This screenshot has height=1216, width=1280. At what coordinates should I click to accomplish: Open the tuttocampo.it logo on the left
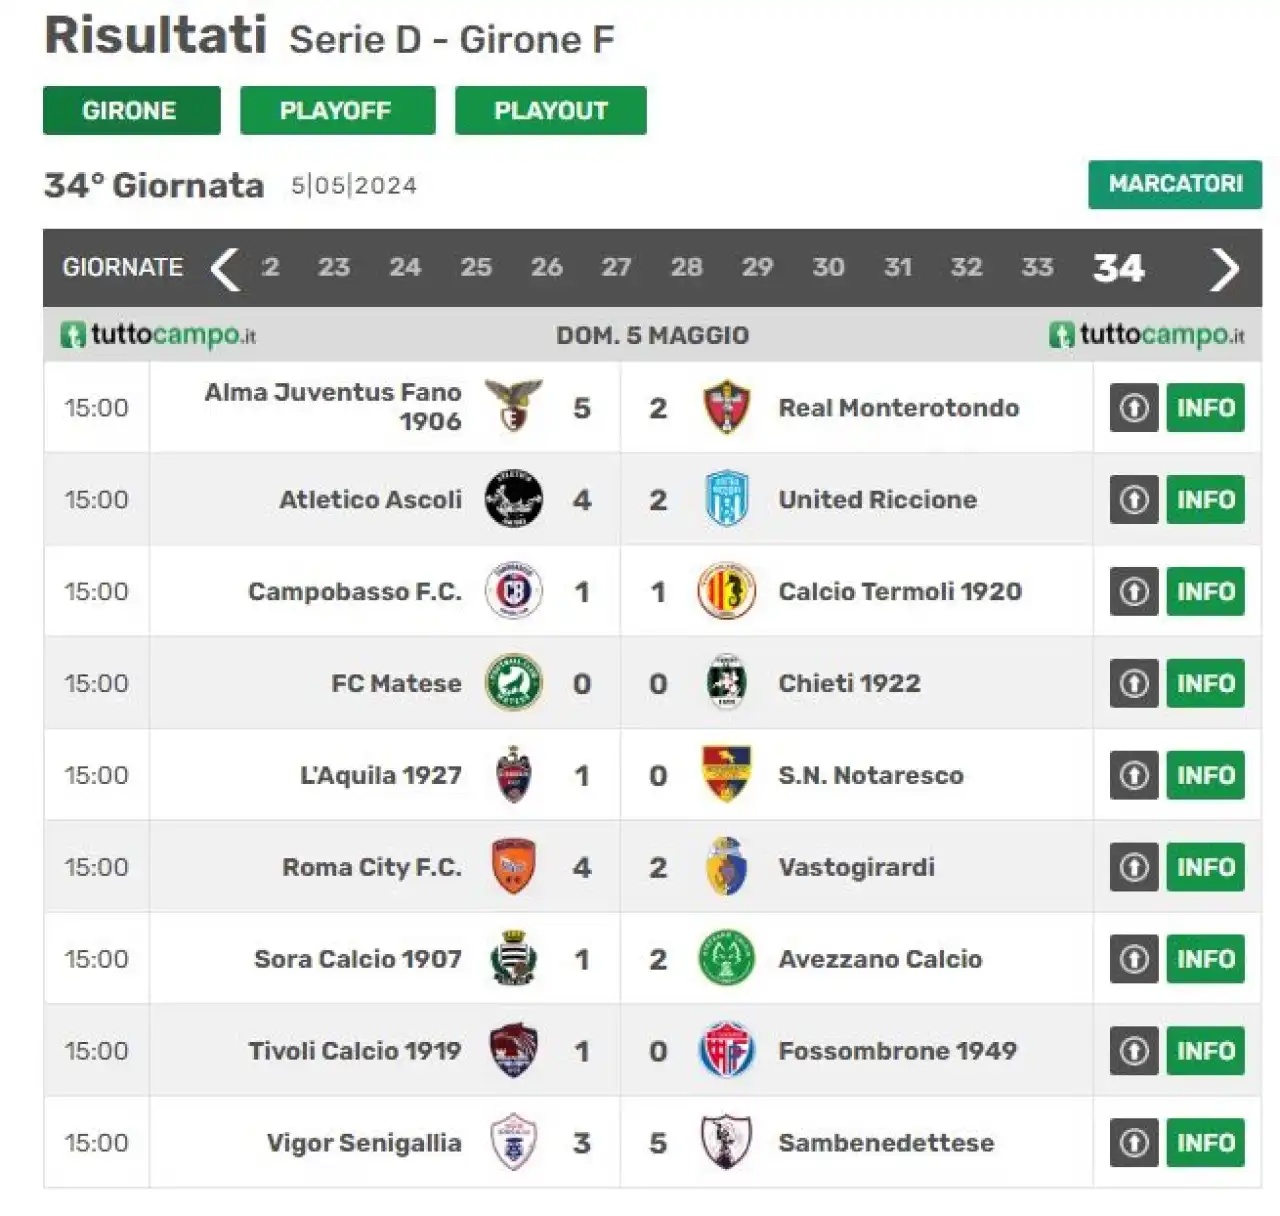click(x=158, y=334)
